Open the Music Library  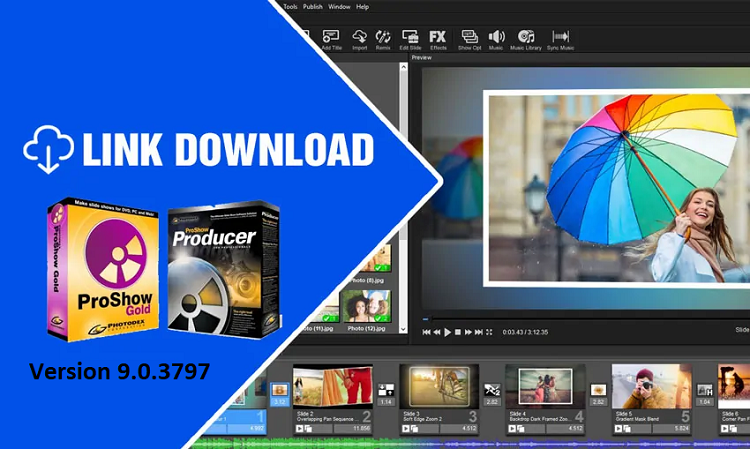tap(526, 40)
